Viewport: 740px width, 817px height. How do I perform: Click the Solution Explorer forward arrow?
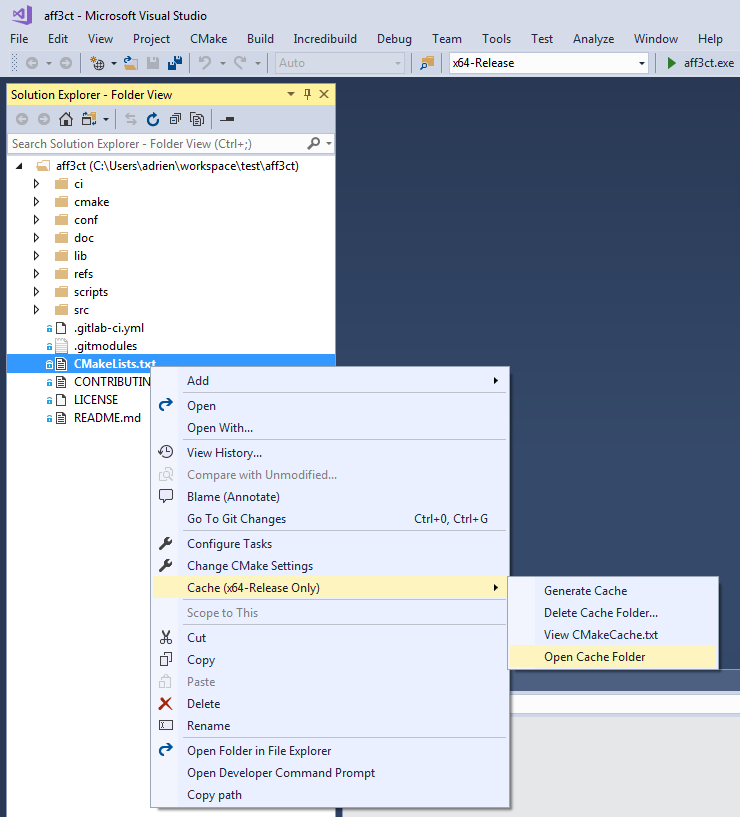[x=44, y=119]
